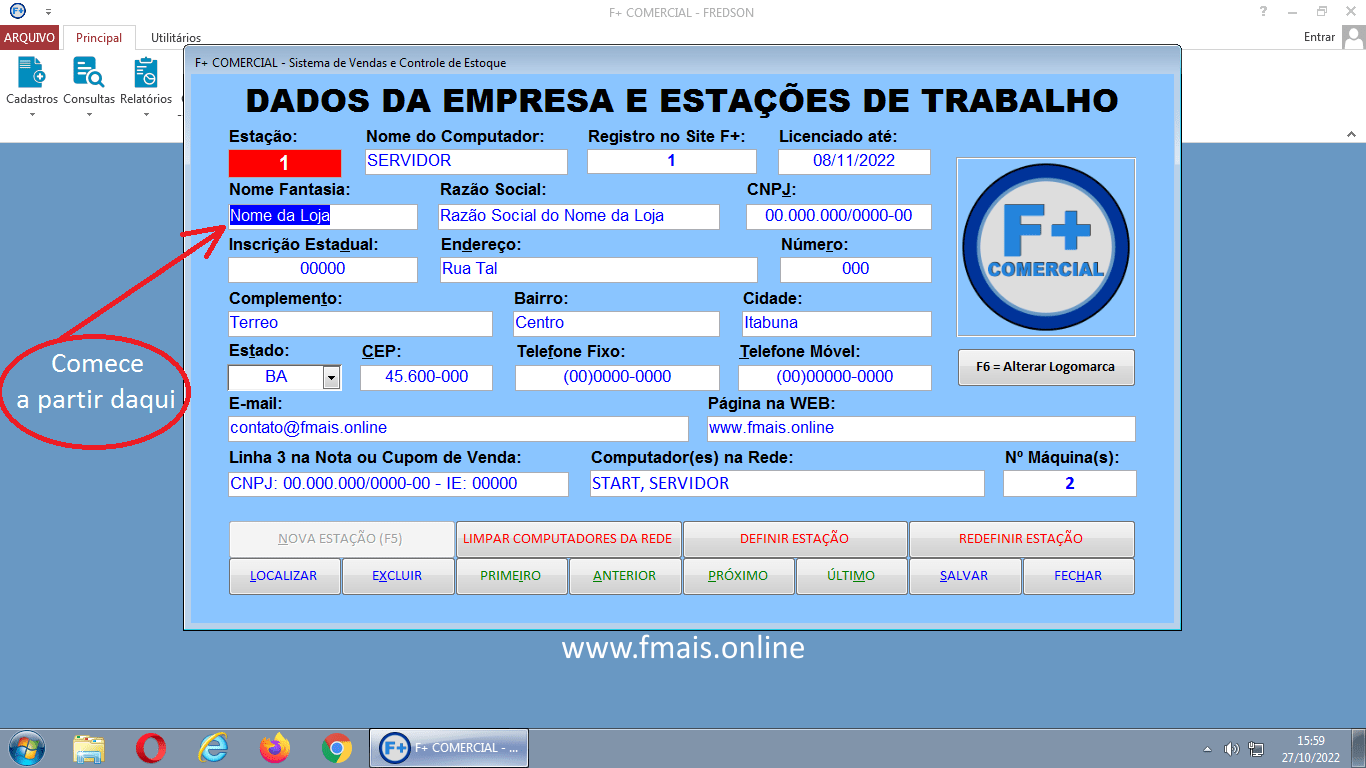
Task: Go to ANTERIOR record
Action: point(625,576)
